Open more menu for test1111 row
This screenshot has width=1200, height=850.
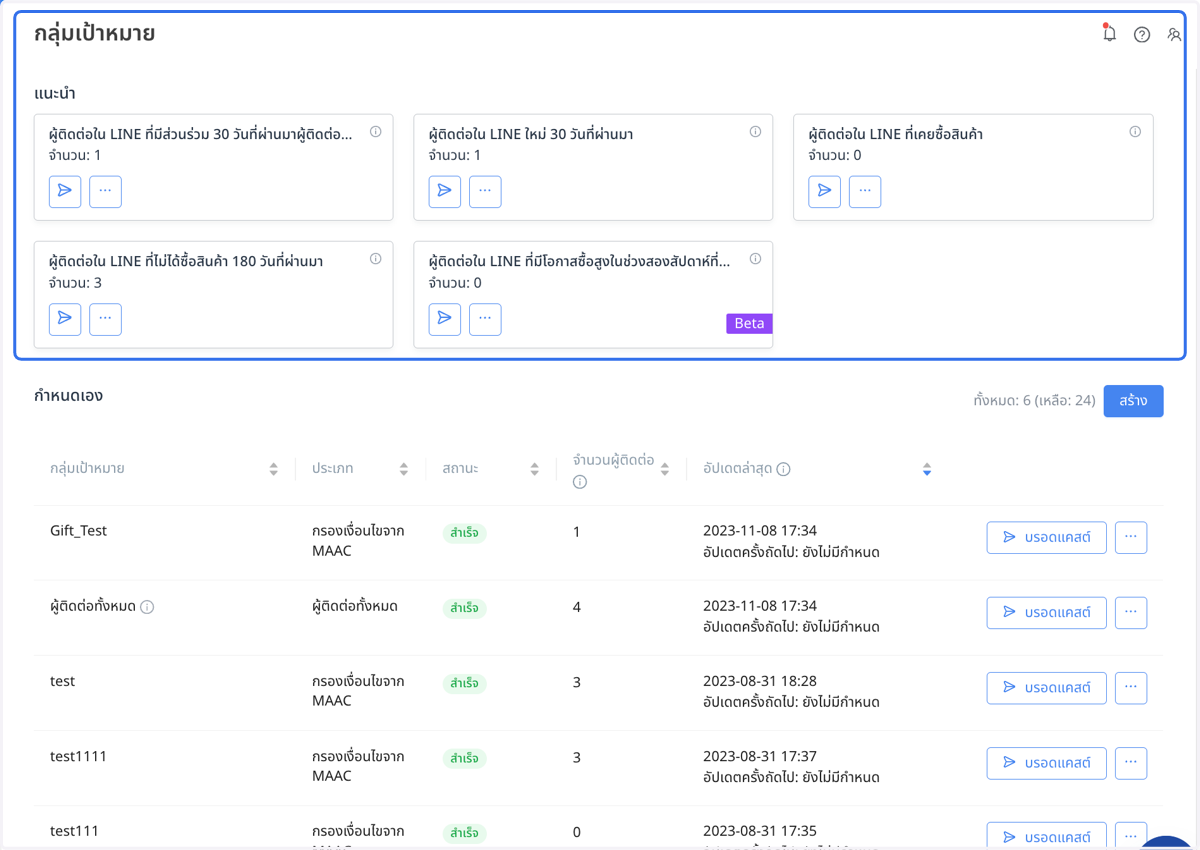(1131, 763)
